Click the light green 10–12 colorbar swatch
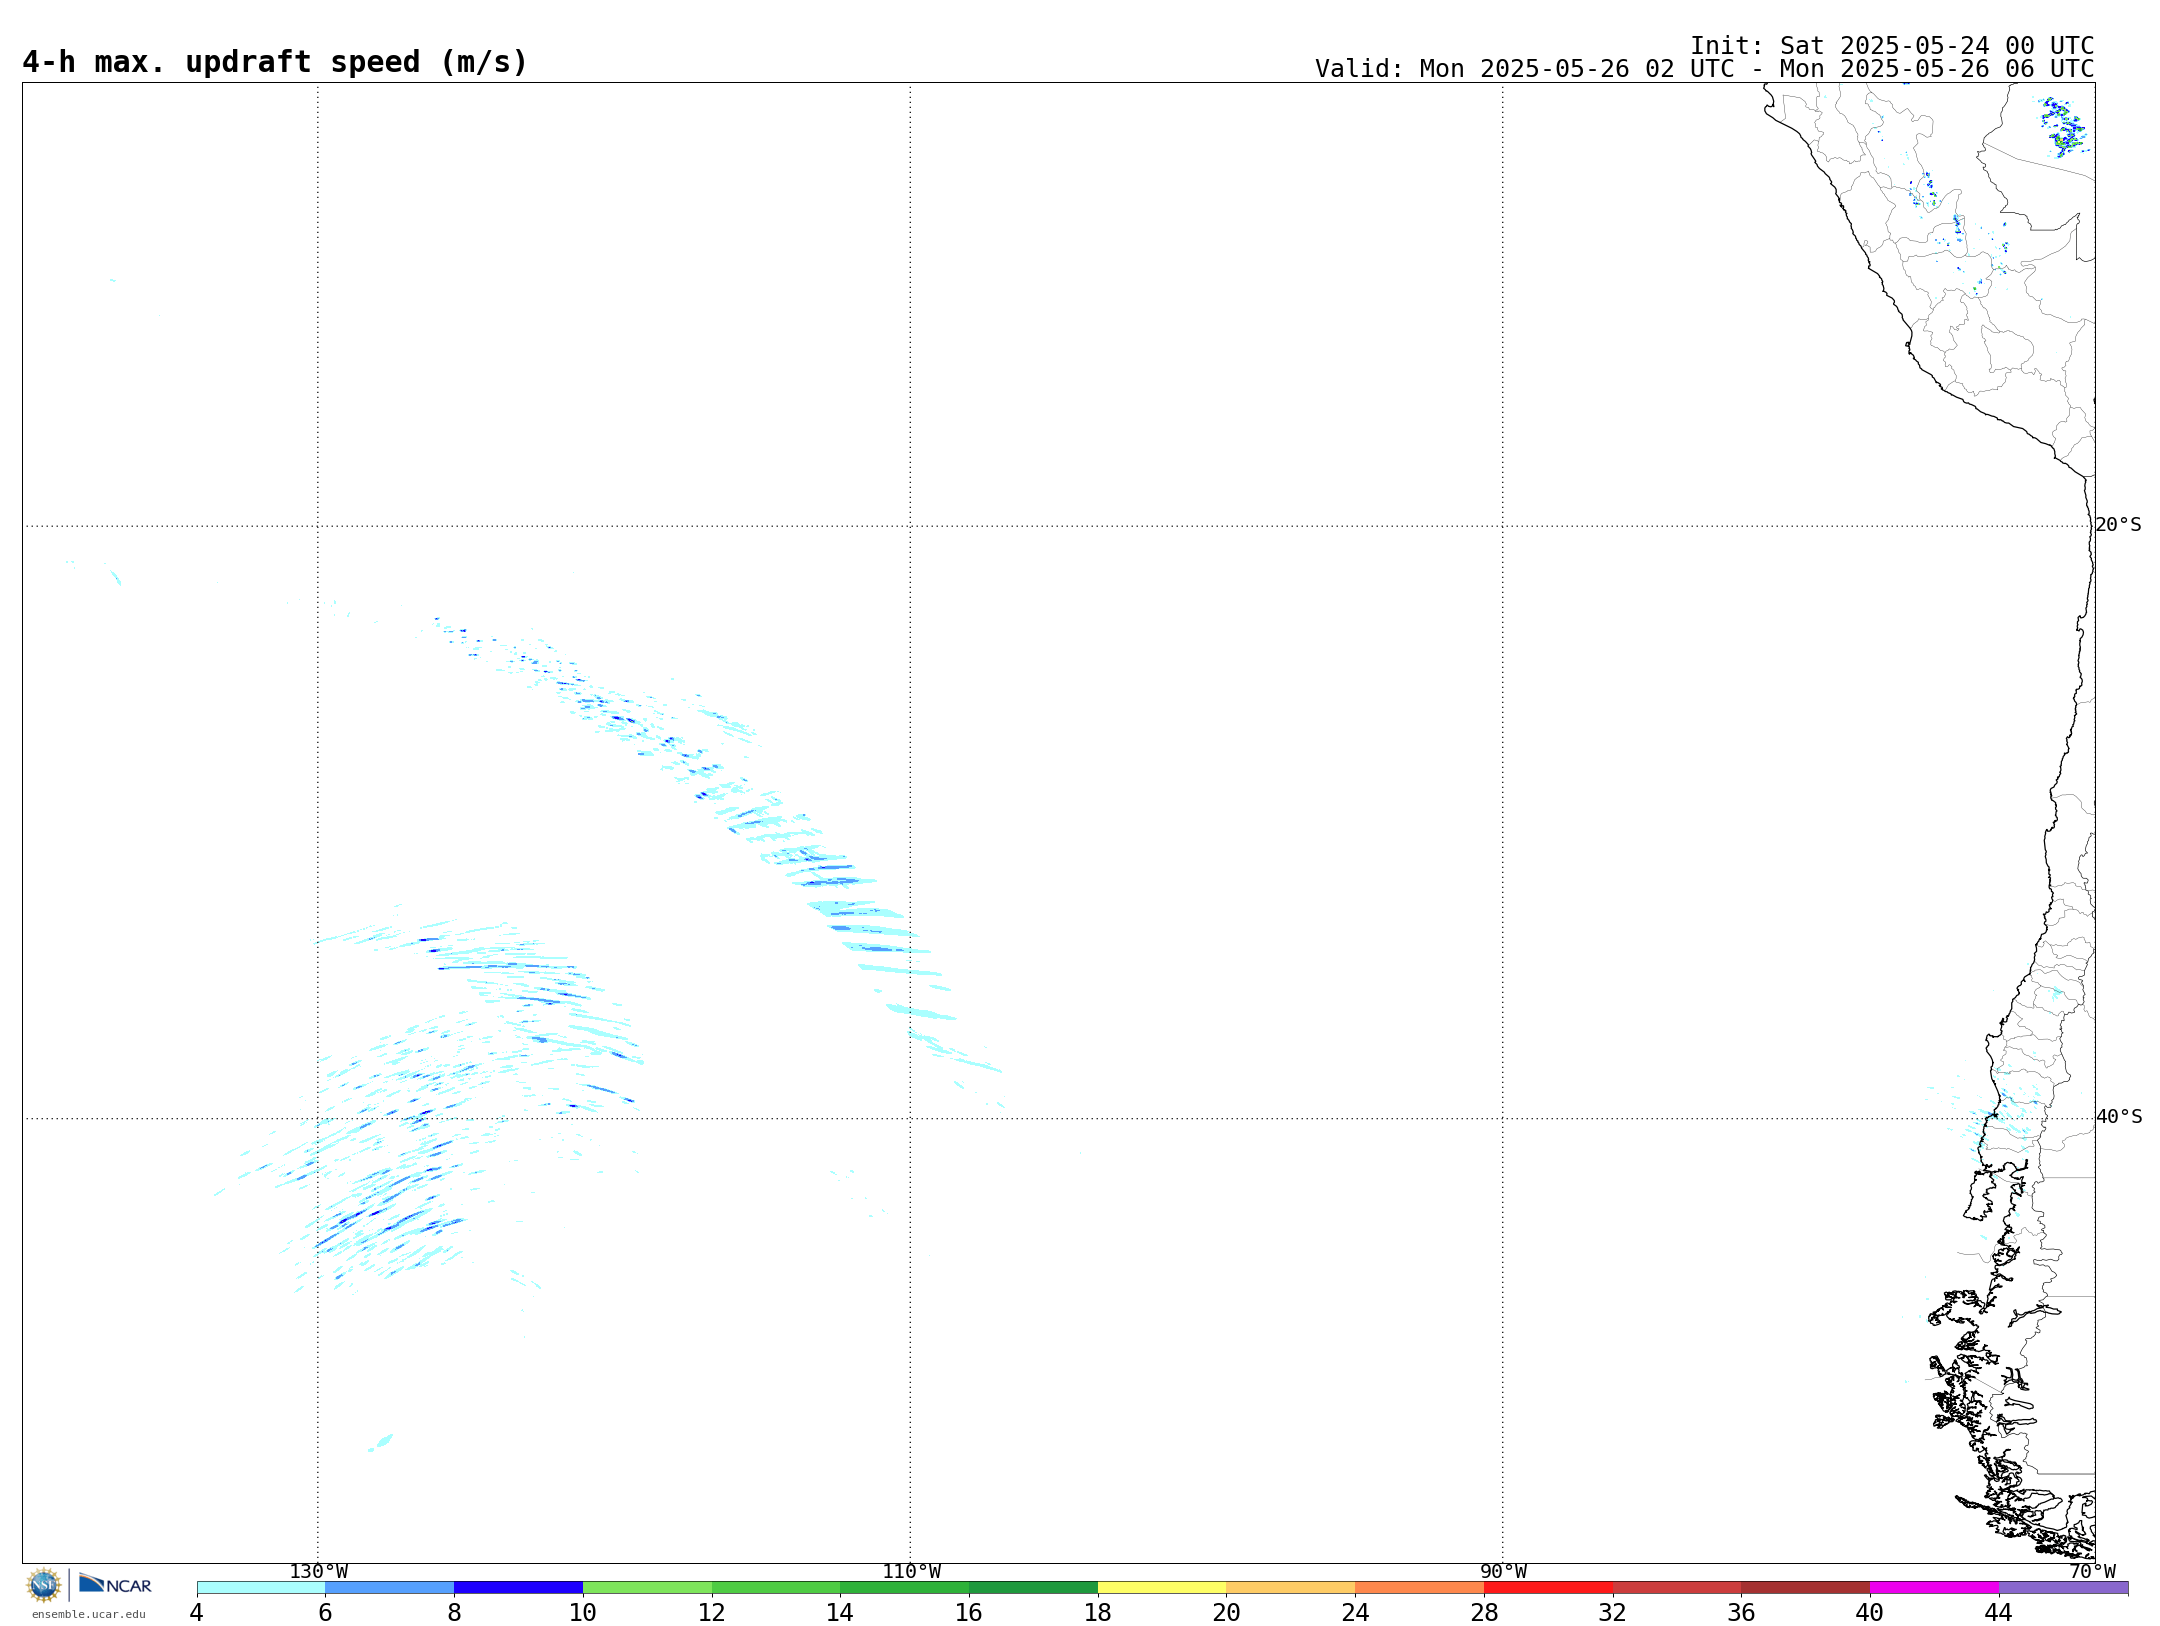Viewport: 2160px width, 1626px height. pos(647,1588)
